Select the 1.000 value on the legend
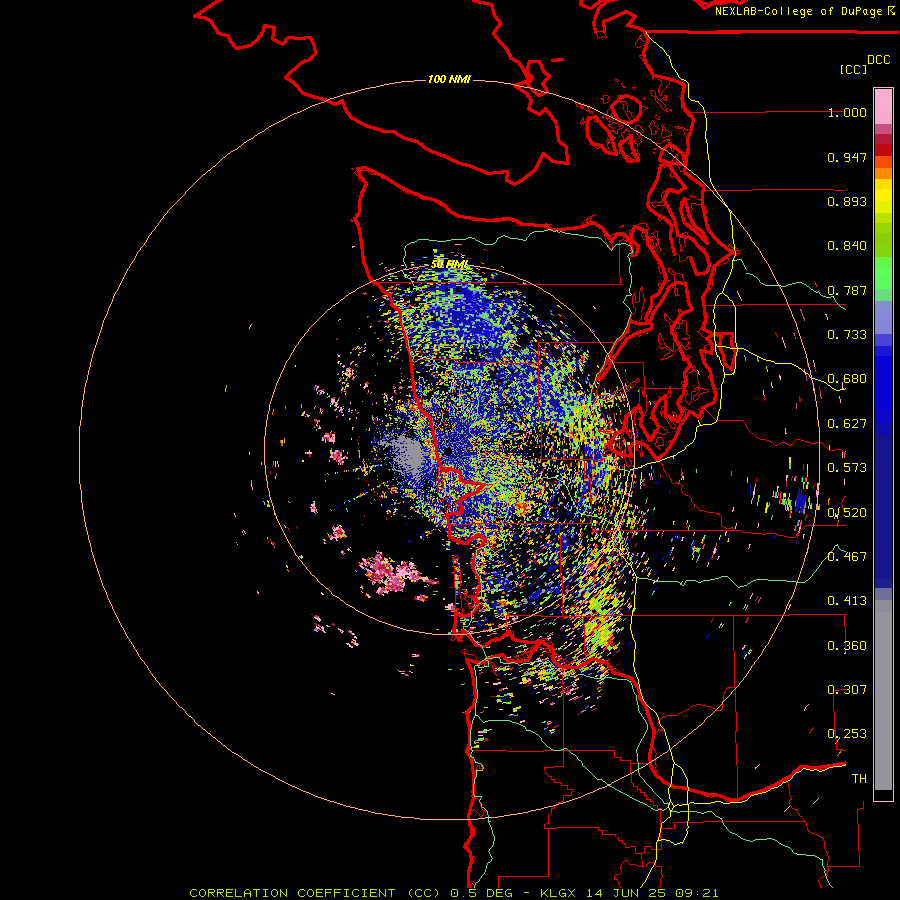 (847, 112)
